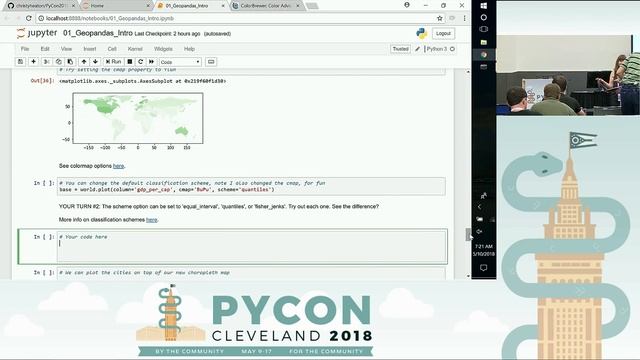The height and width of the screenshot is (360, 640).
Task: Reload the page in the browser
Action: click(29, 18)
